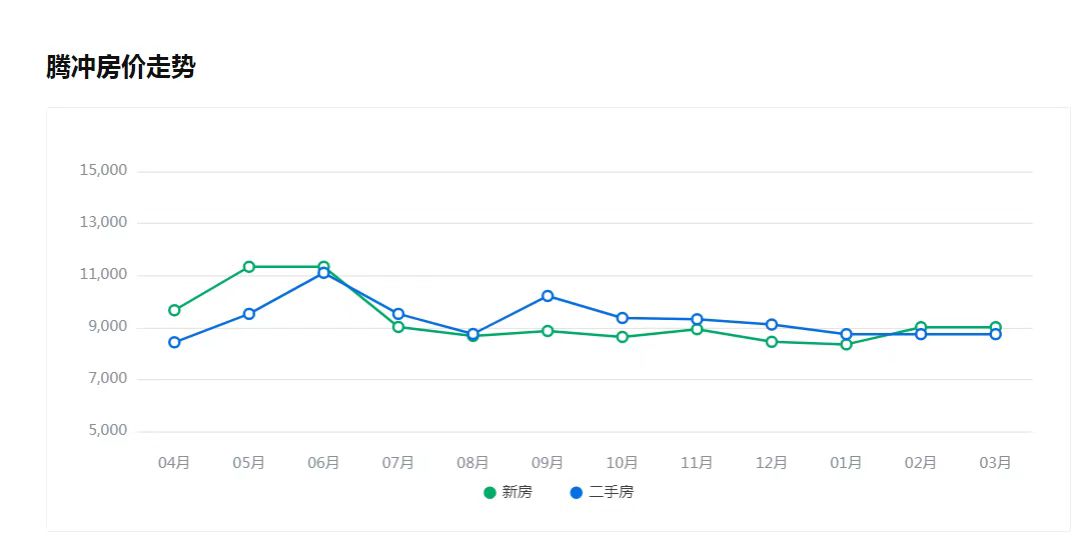The image size is (1072, 547).
Task: Toggle the 二手房 series via its legend label
Action: point(611,492)
